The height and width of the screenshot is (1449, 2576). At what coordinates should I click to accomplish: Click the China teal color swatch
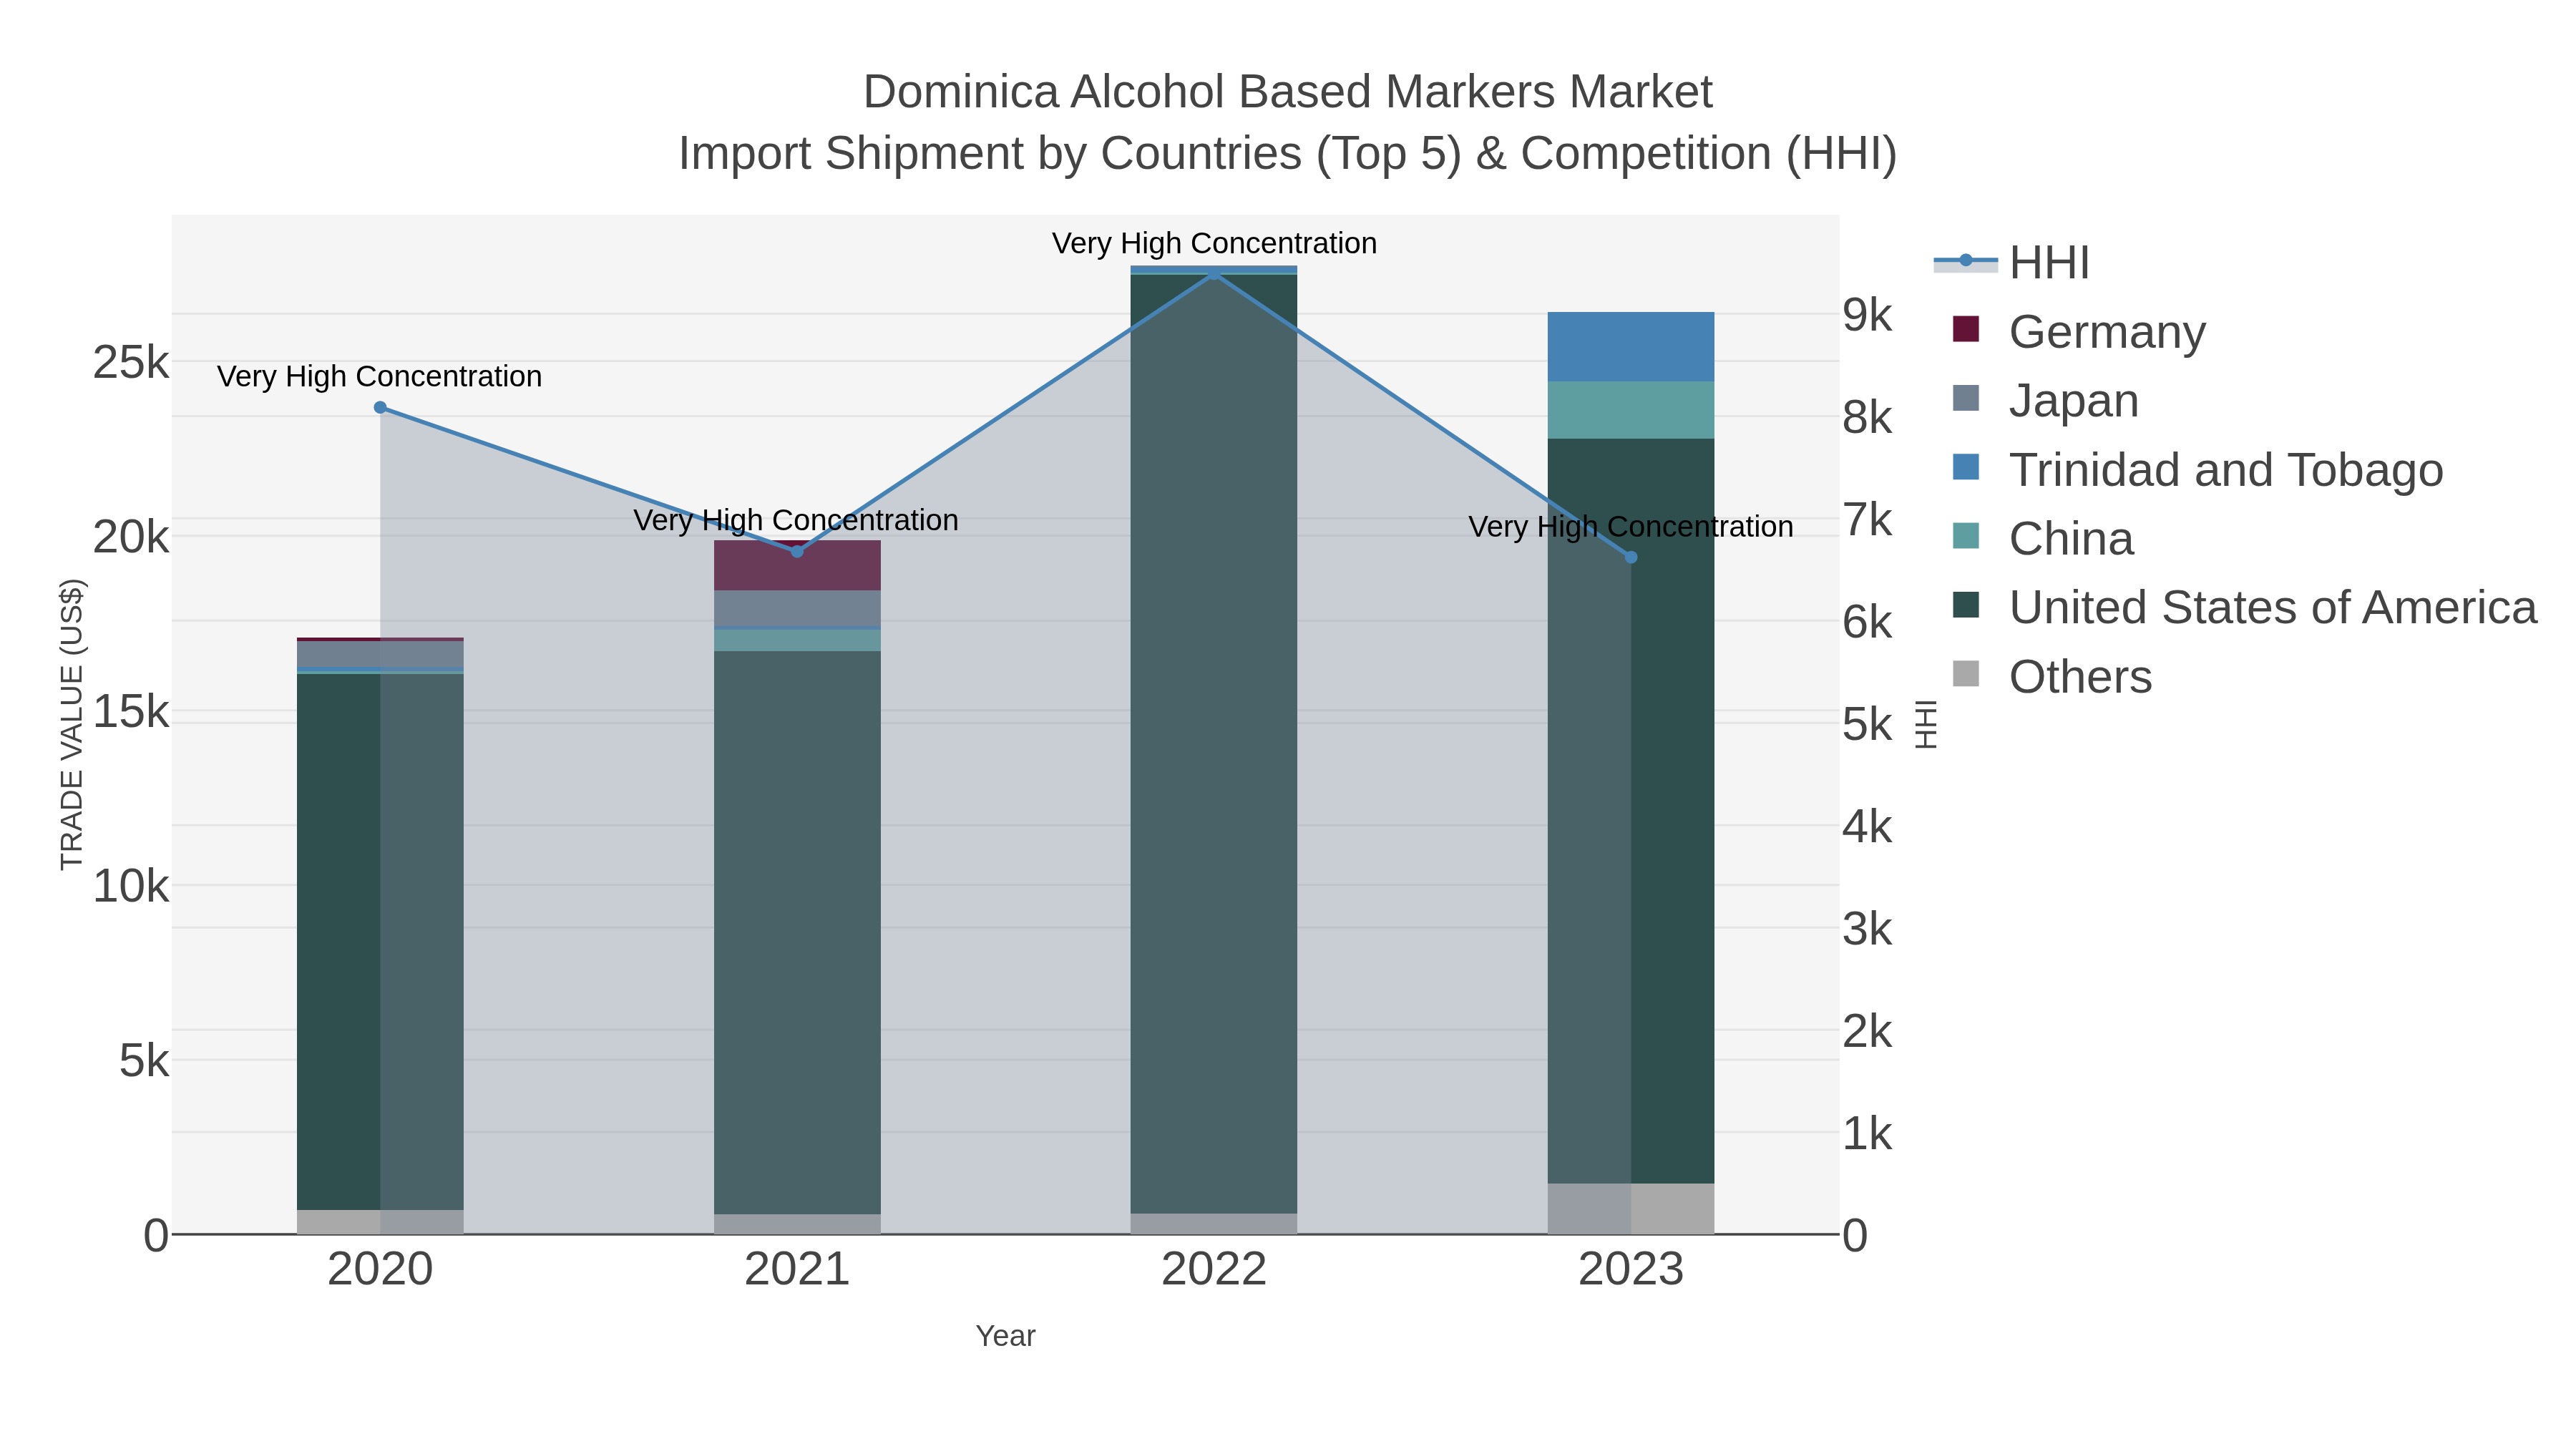click(x=1966, y=536)
